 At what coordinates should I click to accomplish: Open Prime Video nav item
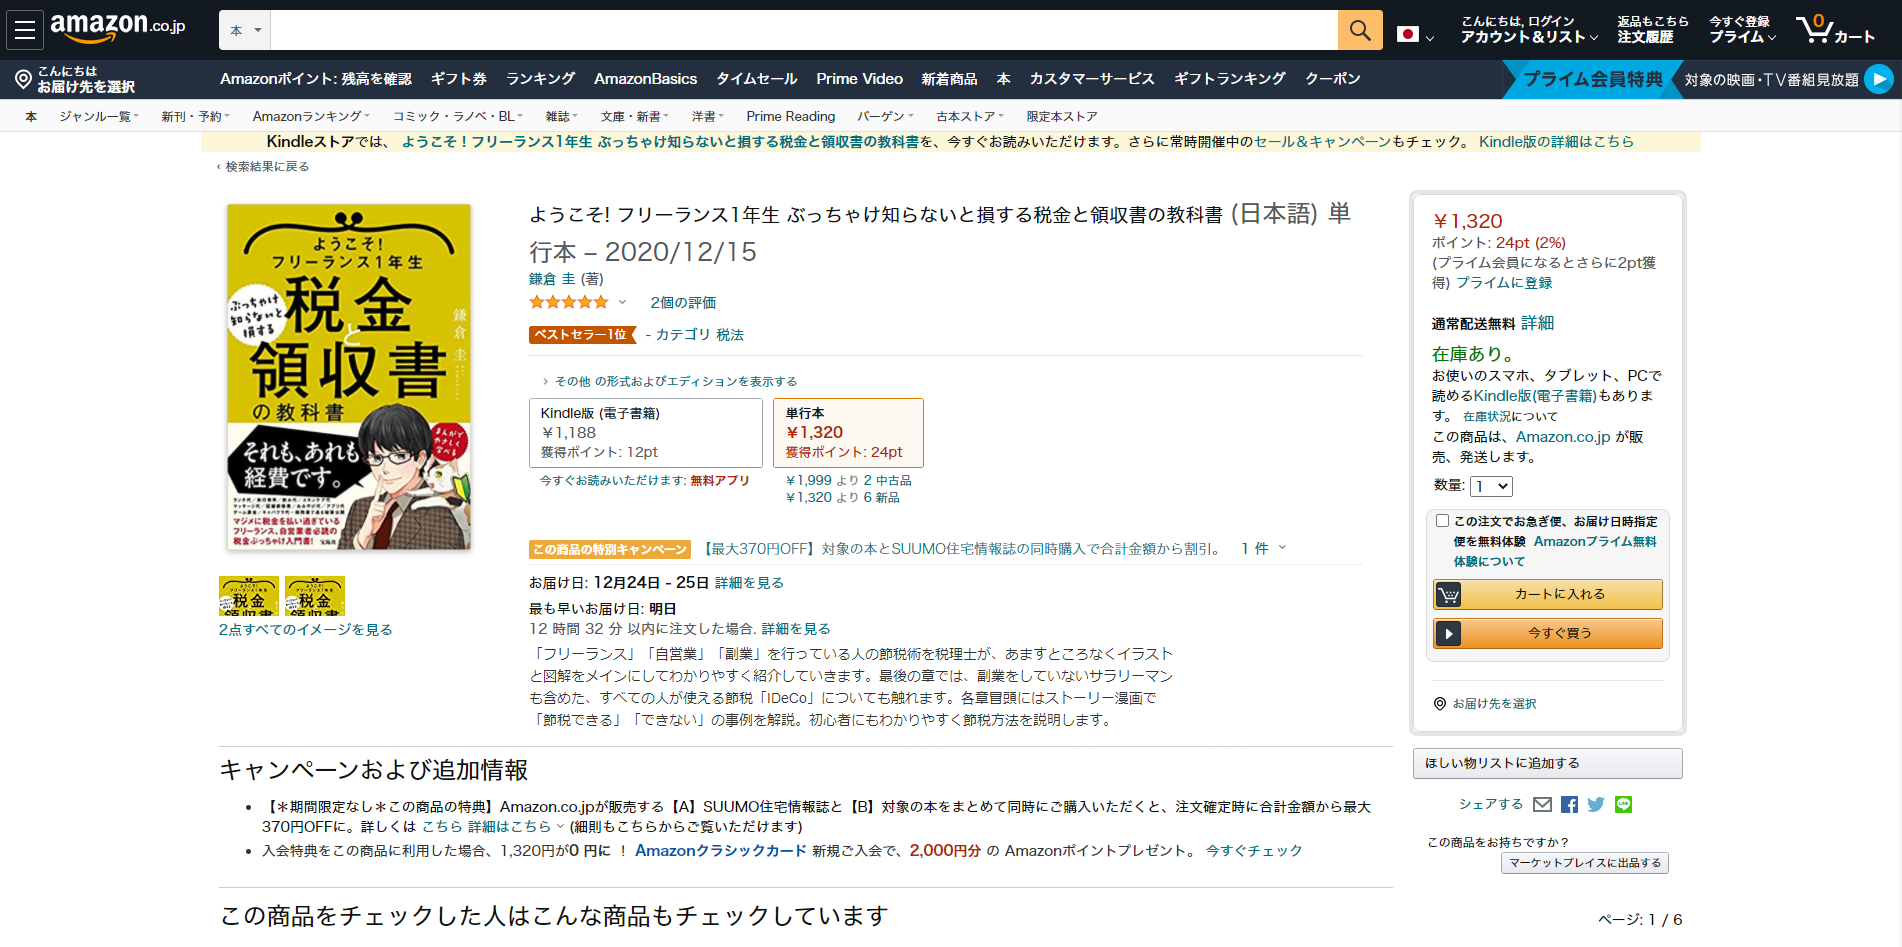point(859,79)
